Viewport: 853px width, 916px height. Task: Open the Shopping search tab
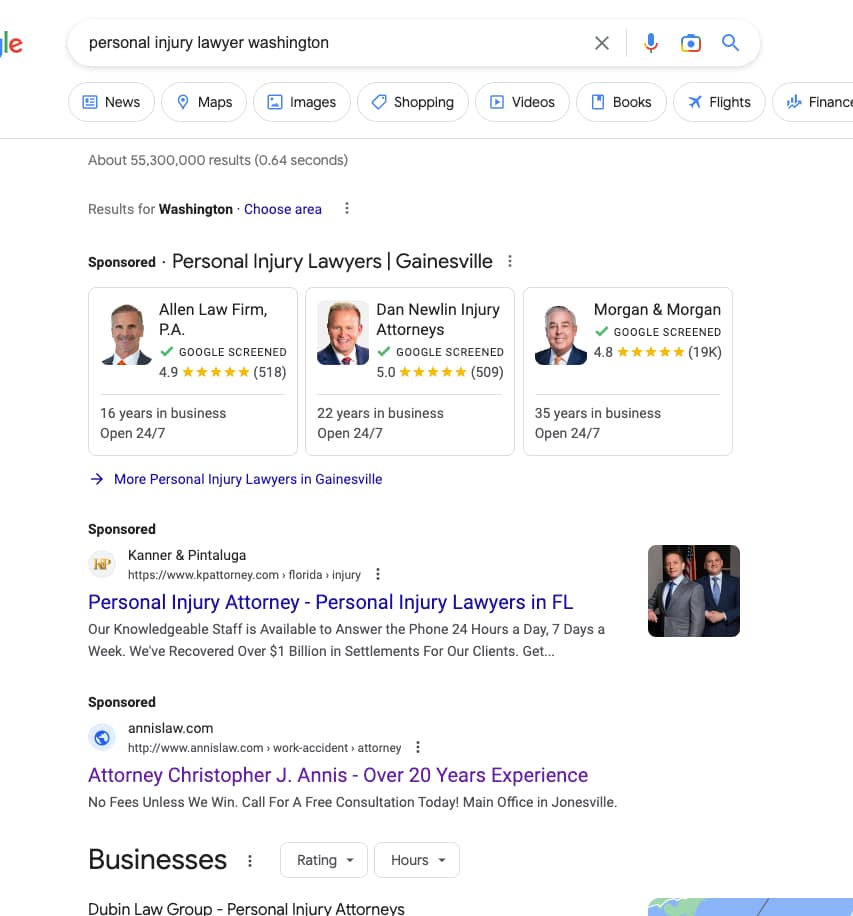point(412,101)
